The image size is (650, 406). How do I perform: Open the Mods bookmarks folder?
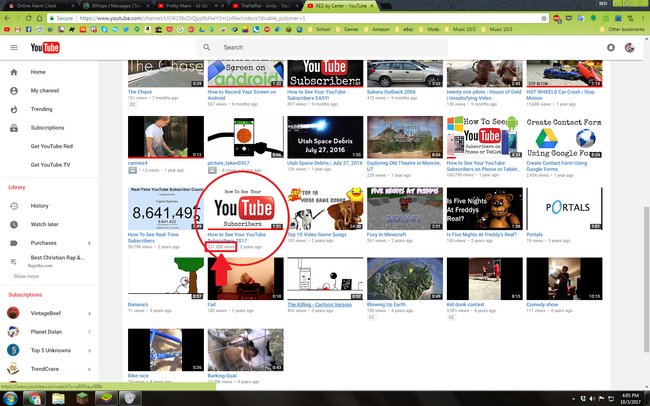[x=429, y=29]
